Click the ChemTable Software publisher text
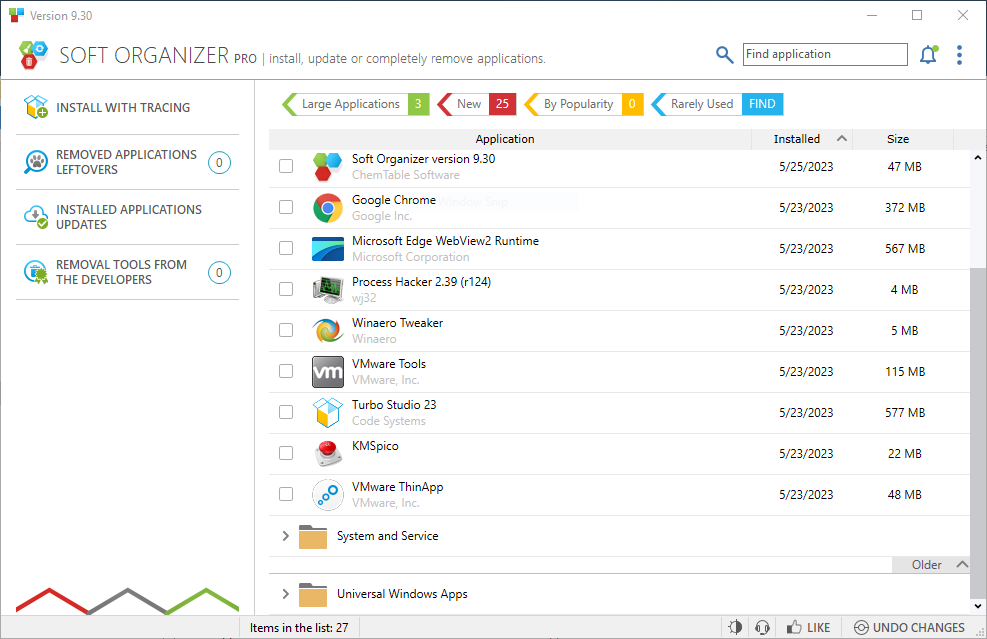The width and height of the screenshot is (987, 639). [x=405, y=175]
